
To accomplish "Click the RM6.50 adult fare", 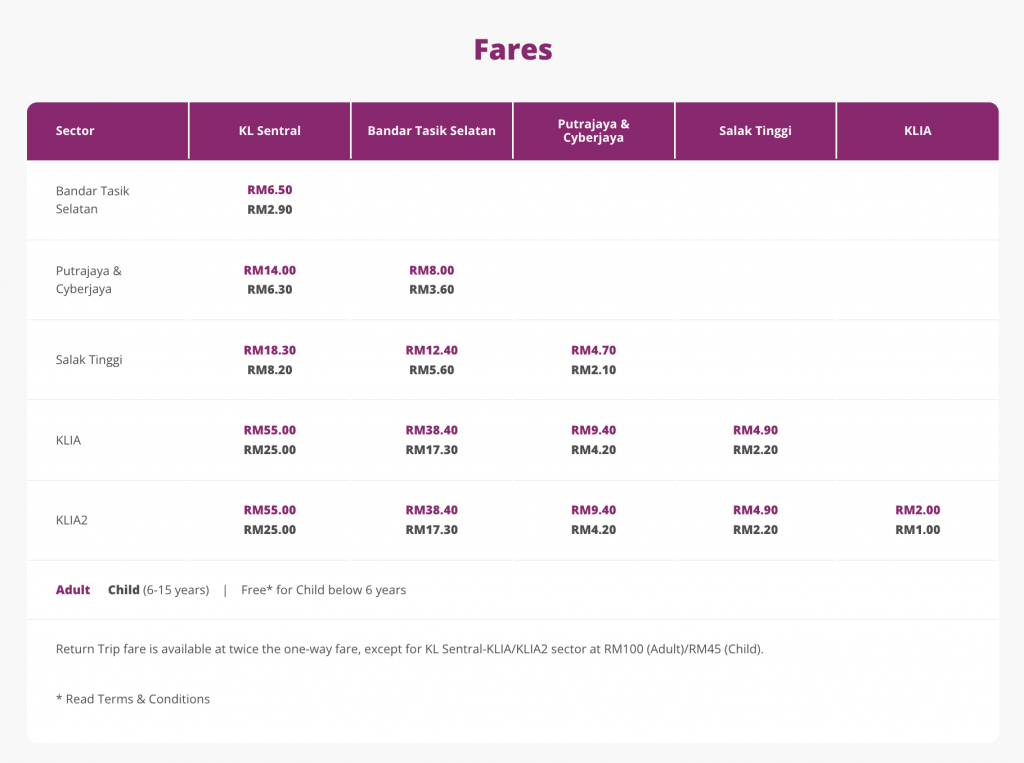I will 269,190.
